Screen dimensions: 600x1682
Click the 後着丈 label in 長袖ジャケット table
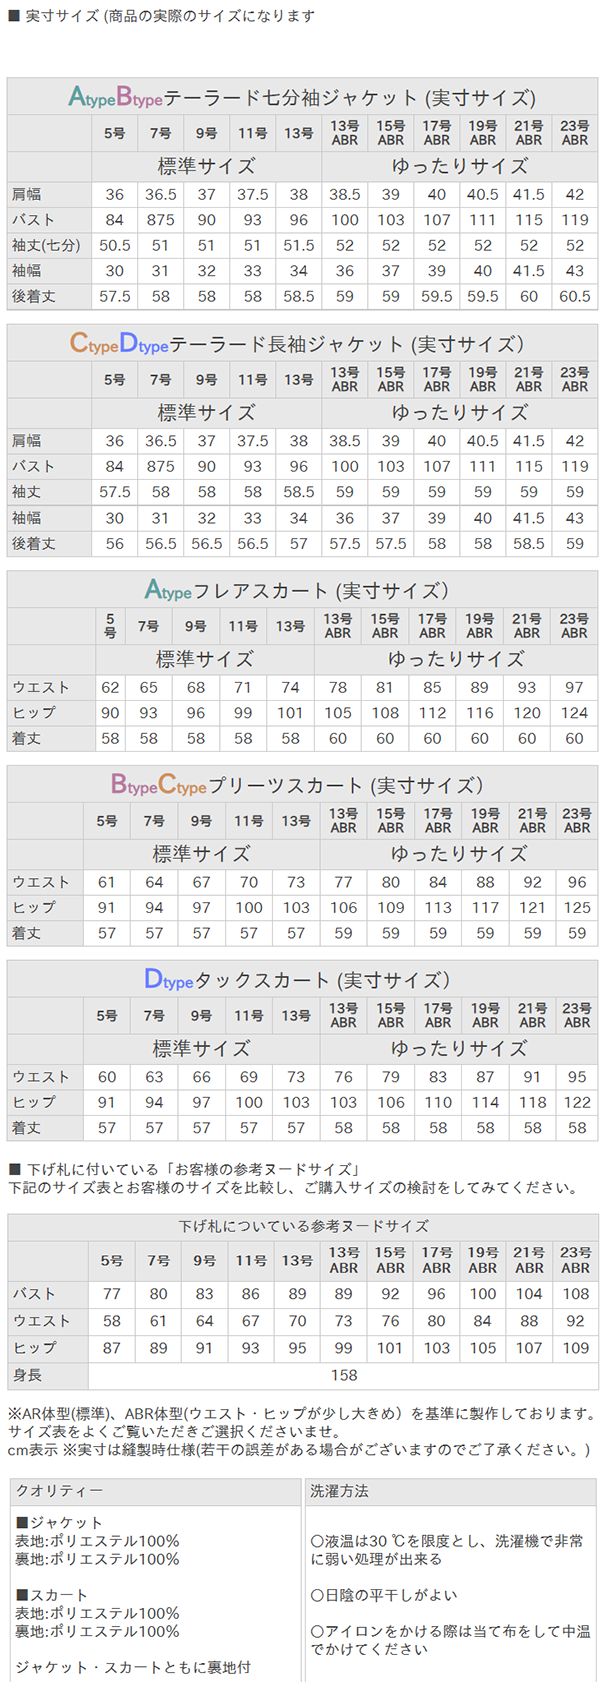[x=34, y=544]
